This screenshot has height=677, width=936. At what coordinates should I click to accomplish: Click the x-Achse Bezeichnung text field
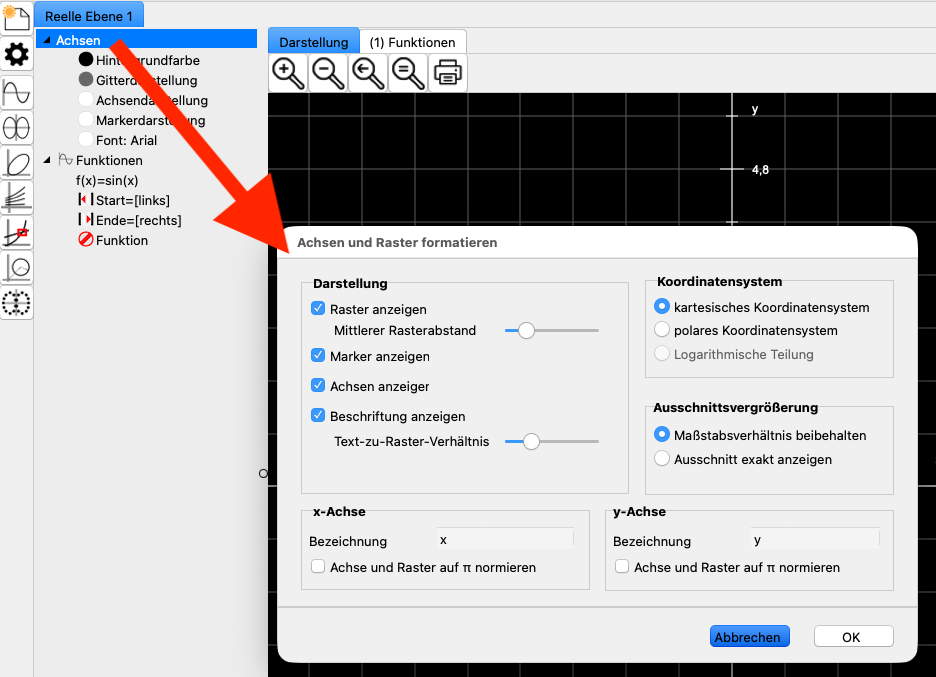[505, 540]
